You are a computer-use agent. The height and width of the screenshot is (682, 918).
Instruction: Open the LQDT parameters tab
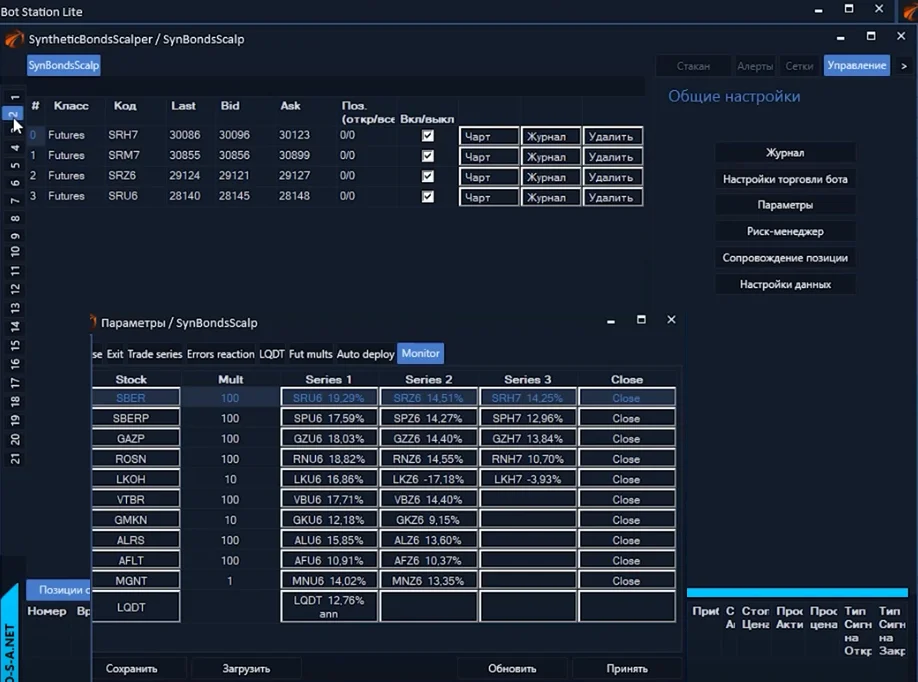coord(272,354)
